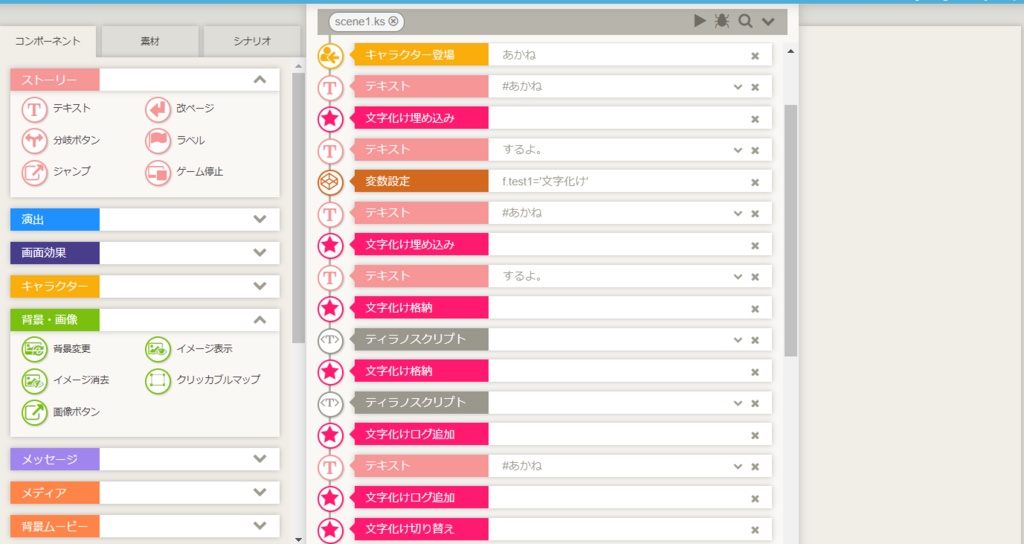Delete the 文字化け切り替え row
The image size is (1024, 544).
click(x=755, y=530)
